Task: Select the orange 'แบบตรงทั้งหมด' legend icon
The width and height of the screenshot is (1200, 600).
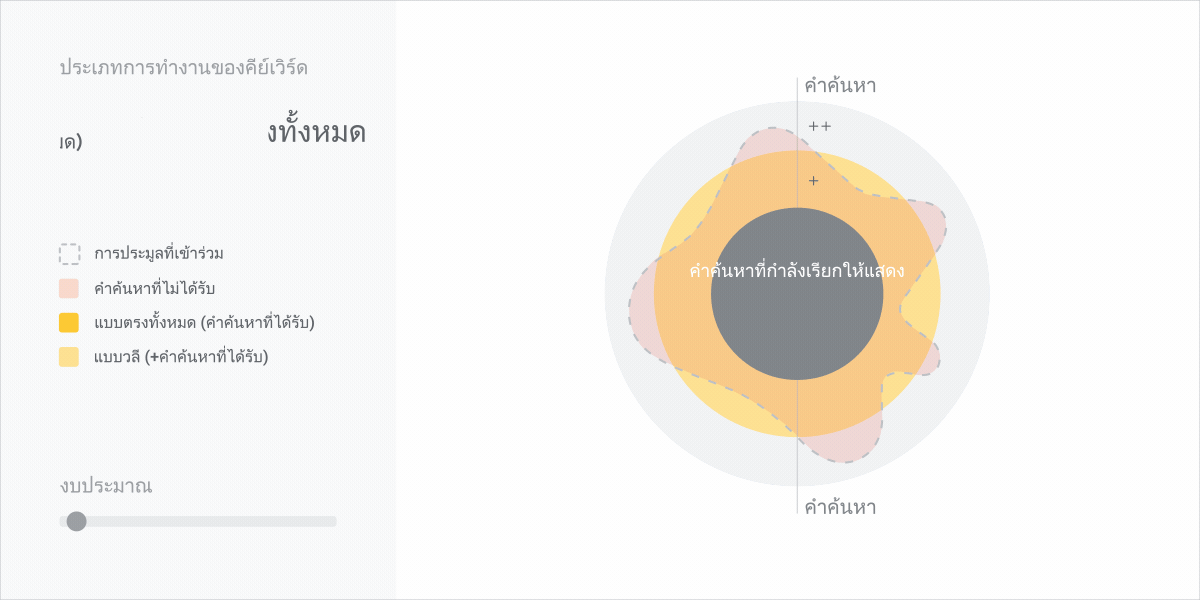Action: 69,322
